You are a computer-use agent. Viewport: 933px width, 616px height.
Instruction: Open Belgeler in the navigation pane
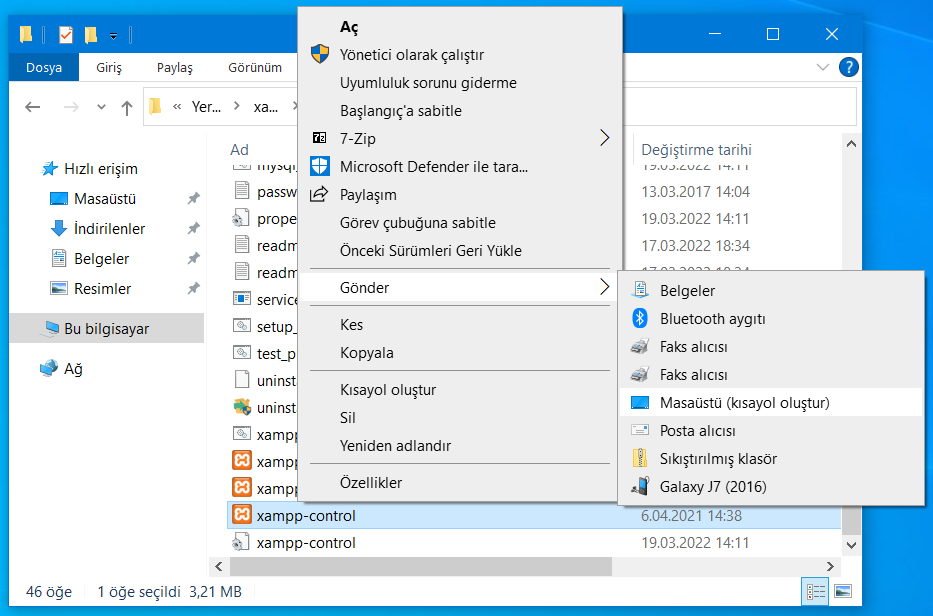click(101, 259)
